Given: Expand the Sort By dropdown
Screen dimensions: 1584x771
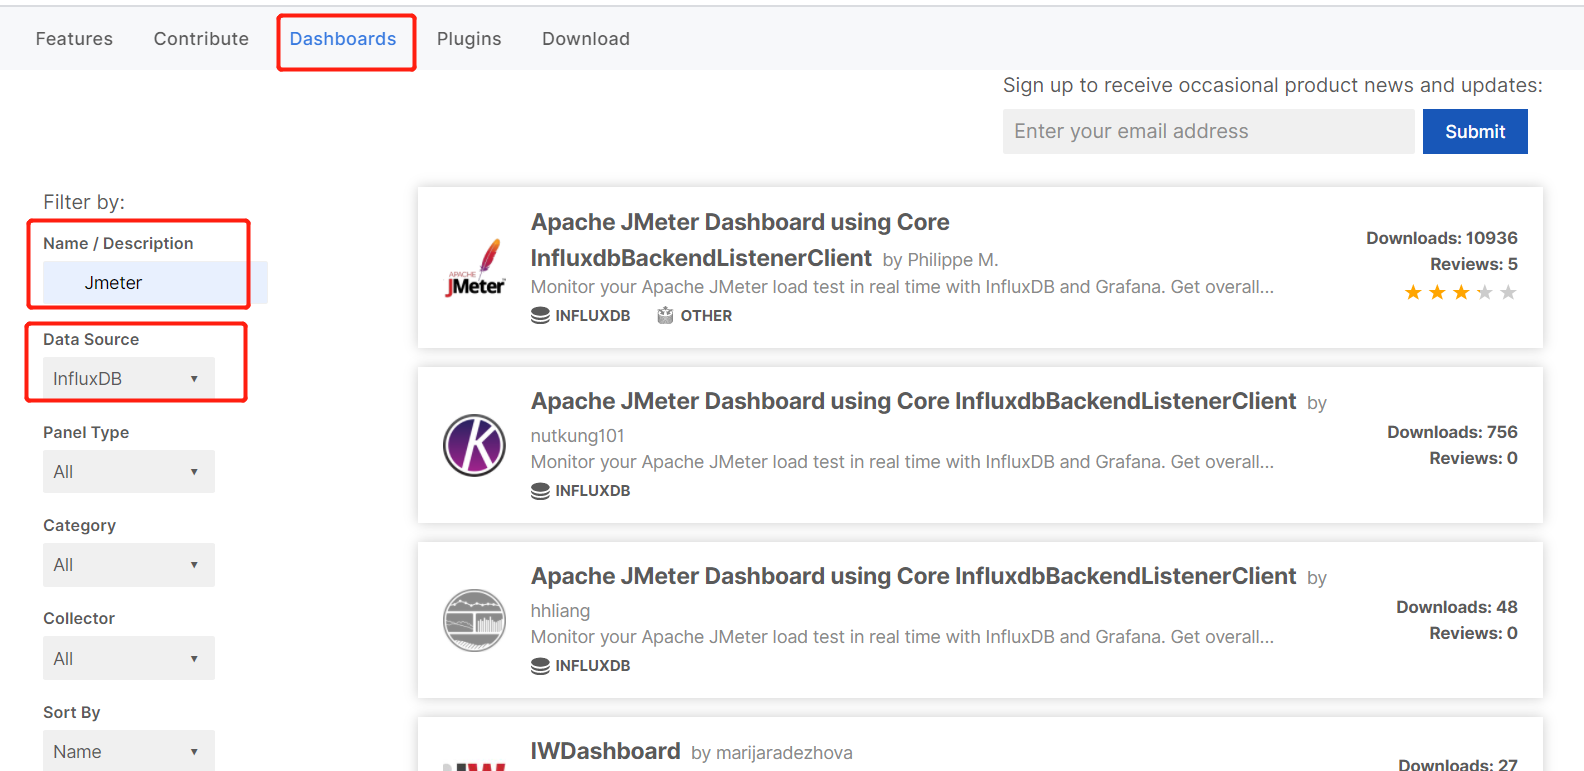Looking at the screenshot, I should 129,751.
